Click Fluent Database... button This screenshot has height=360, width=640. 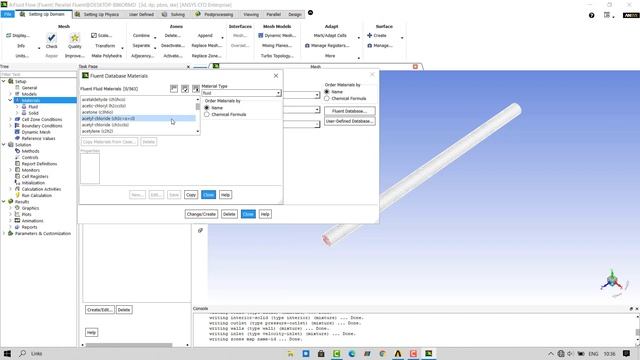click(x=349, y=111)
